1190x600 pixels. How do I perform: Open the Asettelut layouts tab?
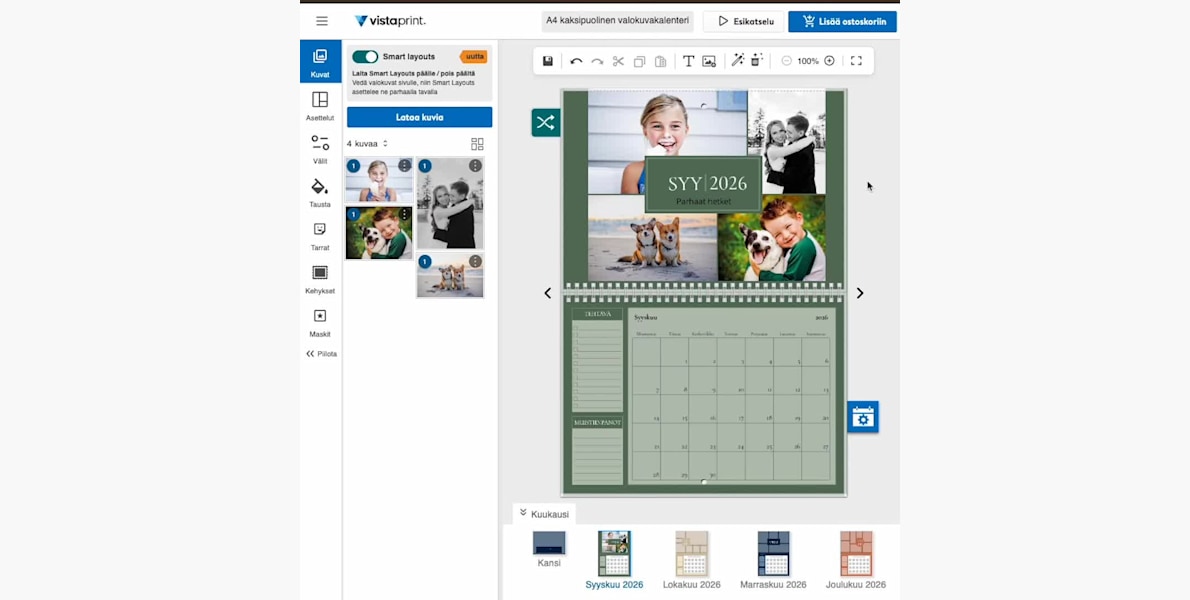[320, 105]
